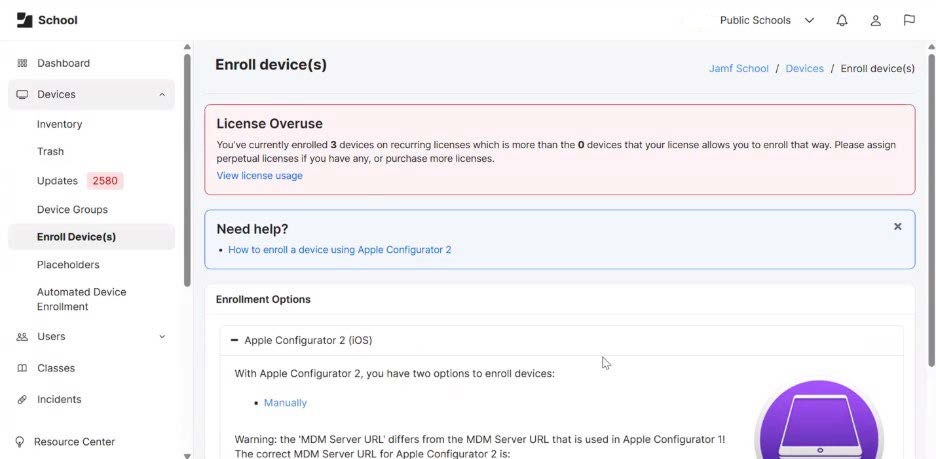This screenshot has width=936, height=459.
Task: Click the Devices monitor icon
Action: (x=22, y=94)
